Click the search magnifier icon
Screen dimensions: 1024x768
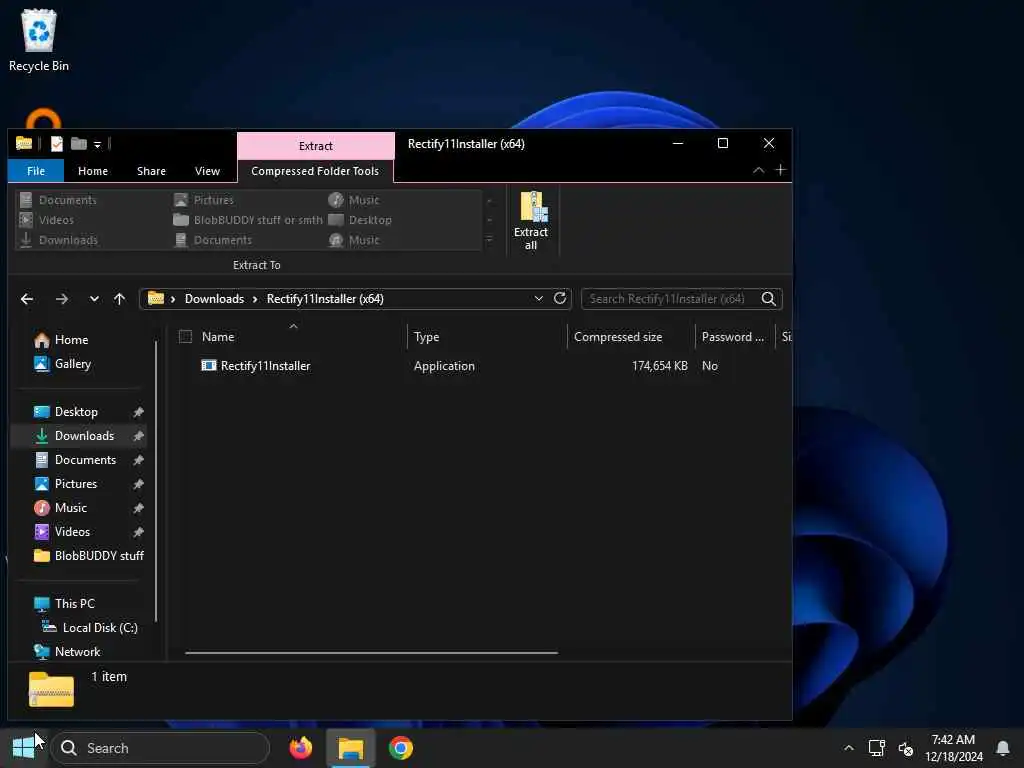[x=769, y=299]
